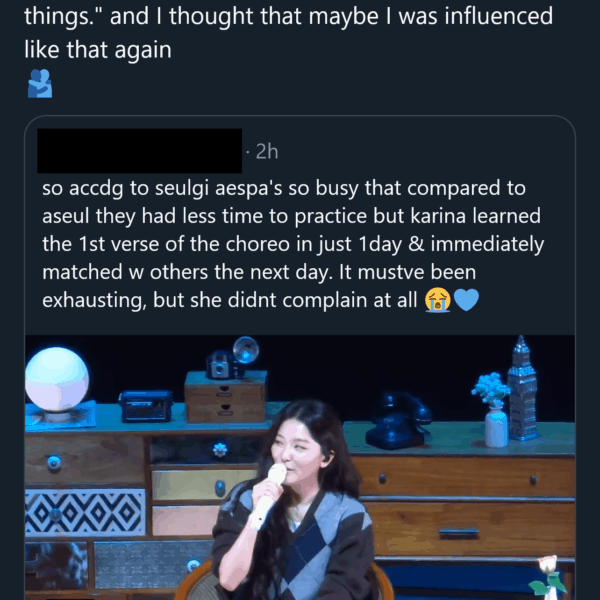Click the blue heart emoji
Screen dimensions: 600x600
pyautogui.click(x=467, y=299)
